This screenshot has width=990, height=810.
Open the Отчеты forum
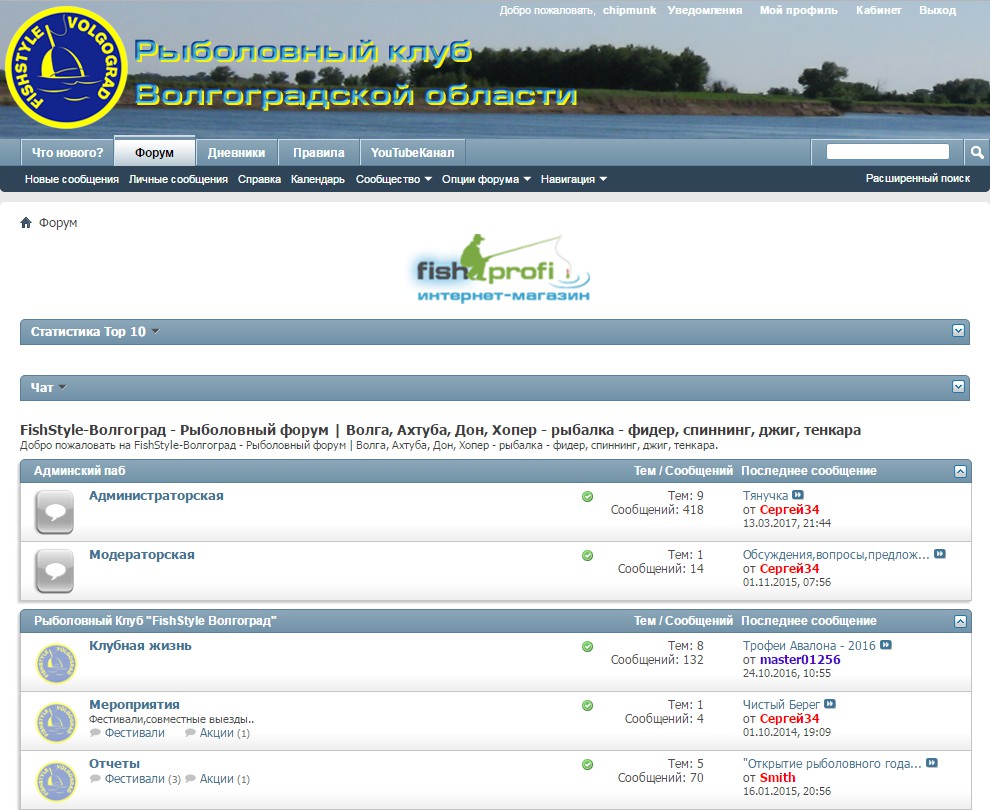tap(114, 764)
